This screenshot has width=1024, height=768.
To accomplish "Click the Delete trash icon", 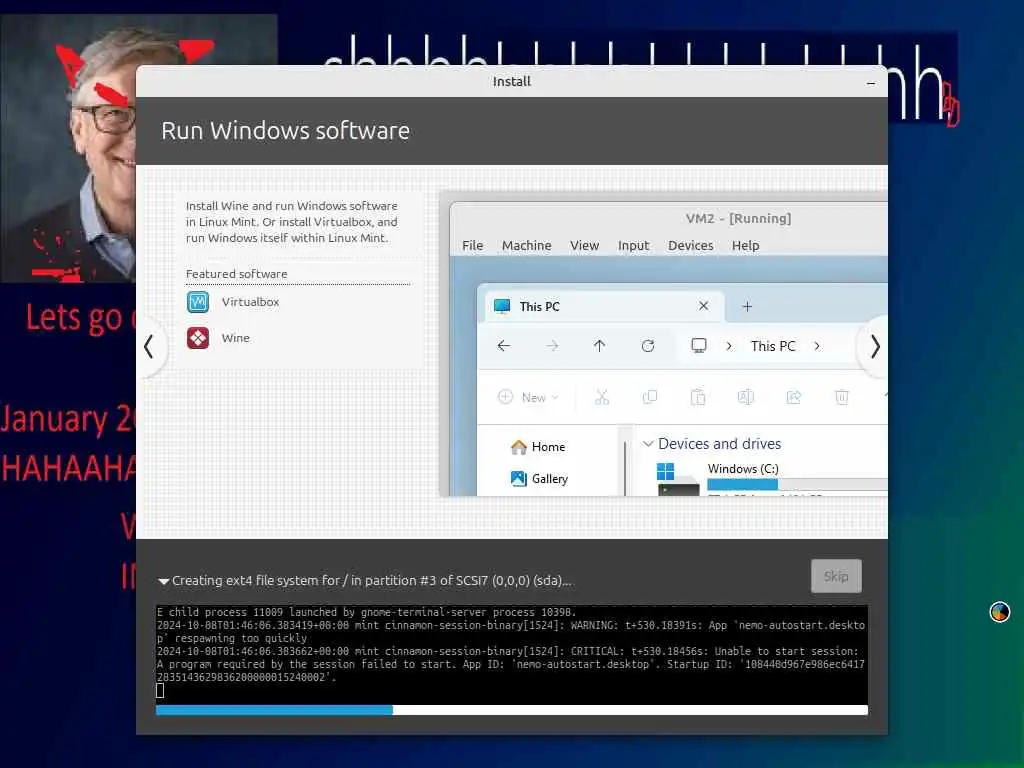I will [842, 397].
